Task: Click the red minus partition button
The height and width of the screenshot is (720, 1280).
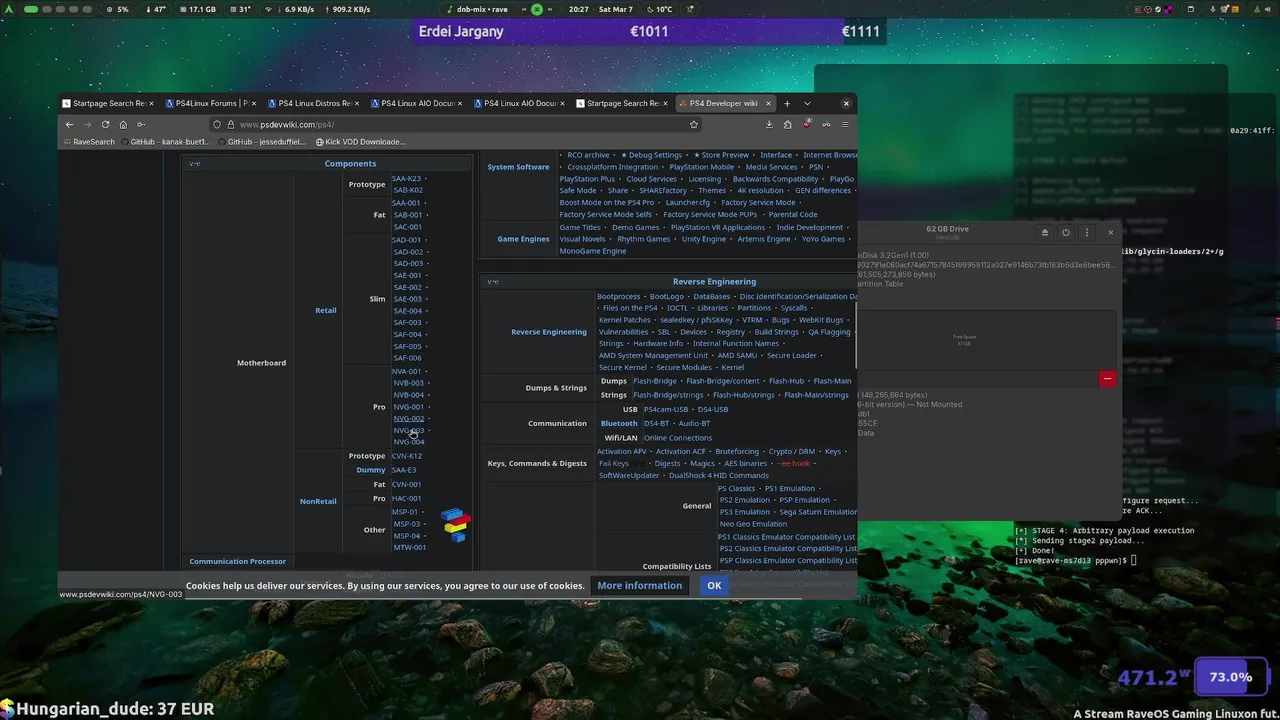Action: (x=1107, y=378)
